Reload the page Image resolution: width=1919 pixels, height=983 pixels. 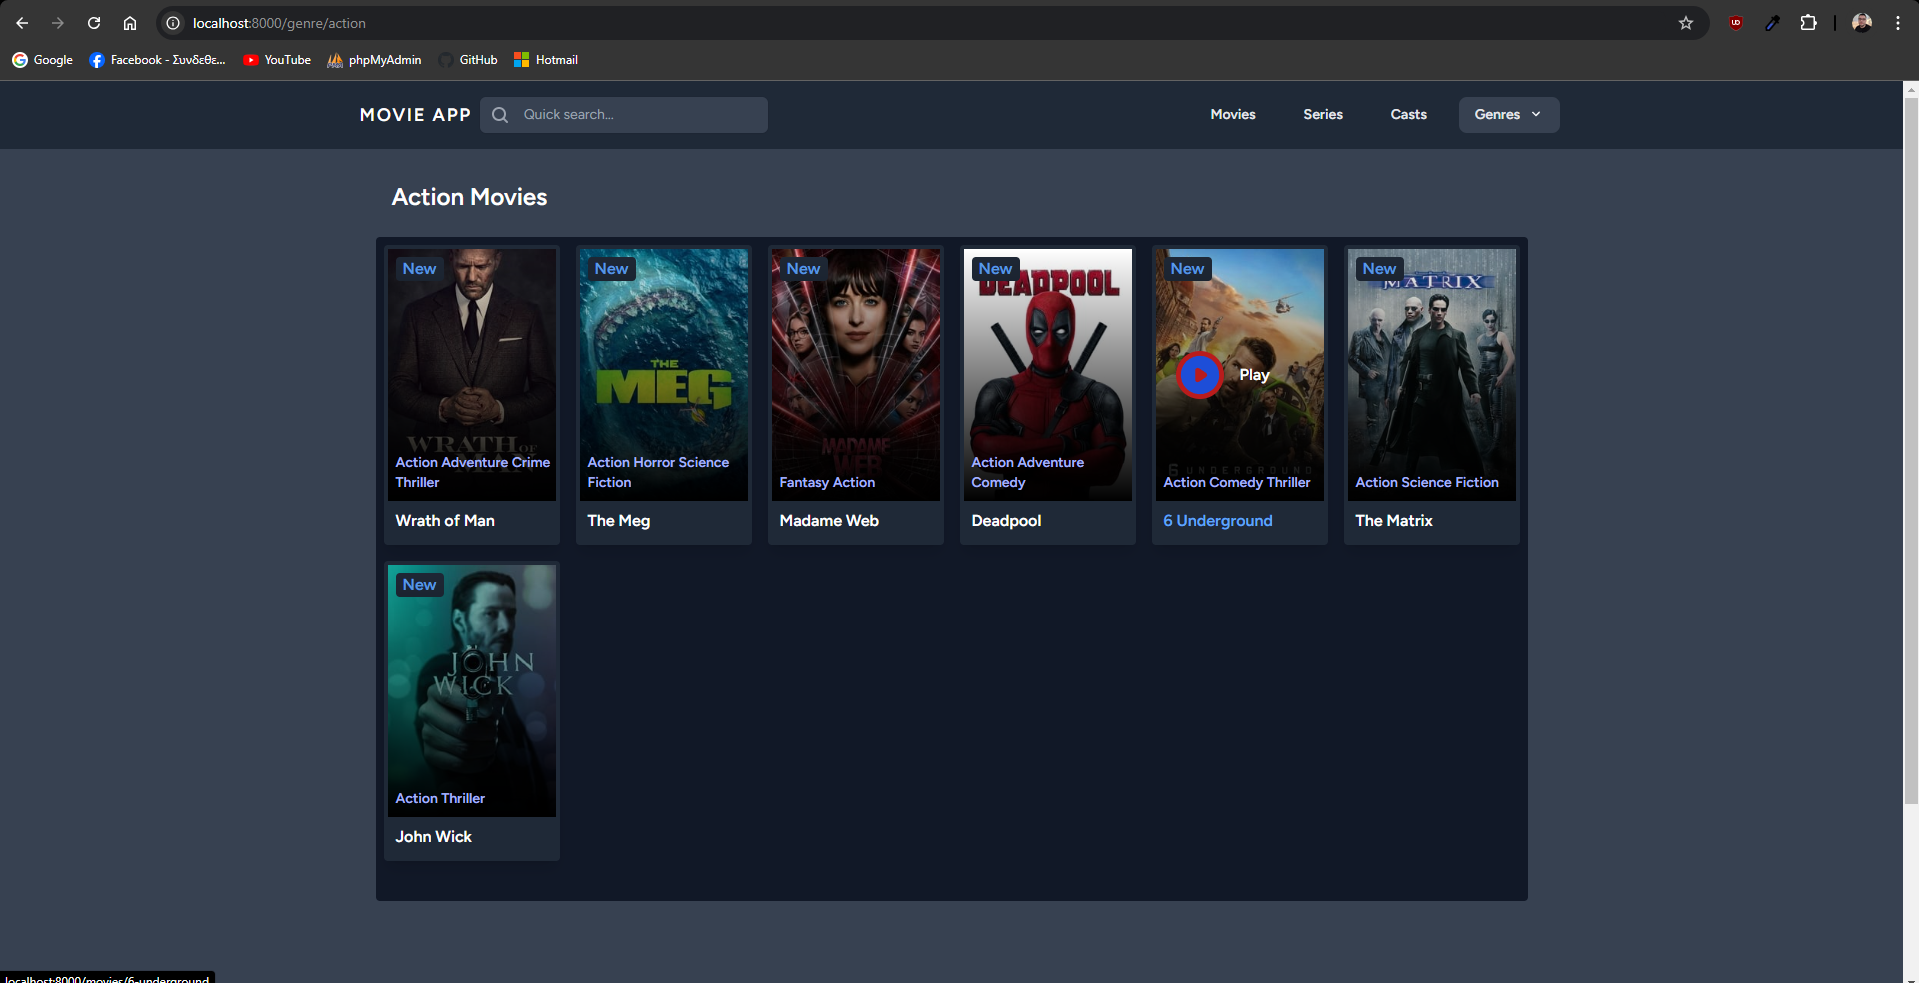coord(94,23)
